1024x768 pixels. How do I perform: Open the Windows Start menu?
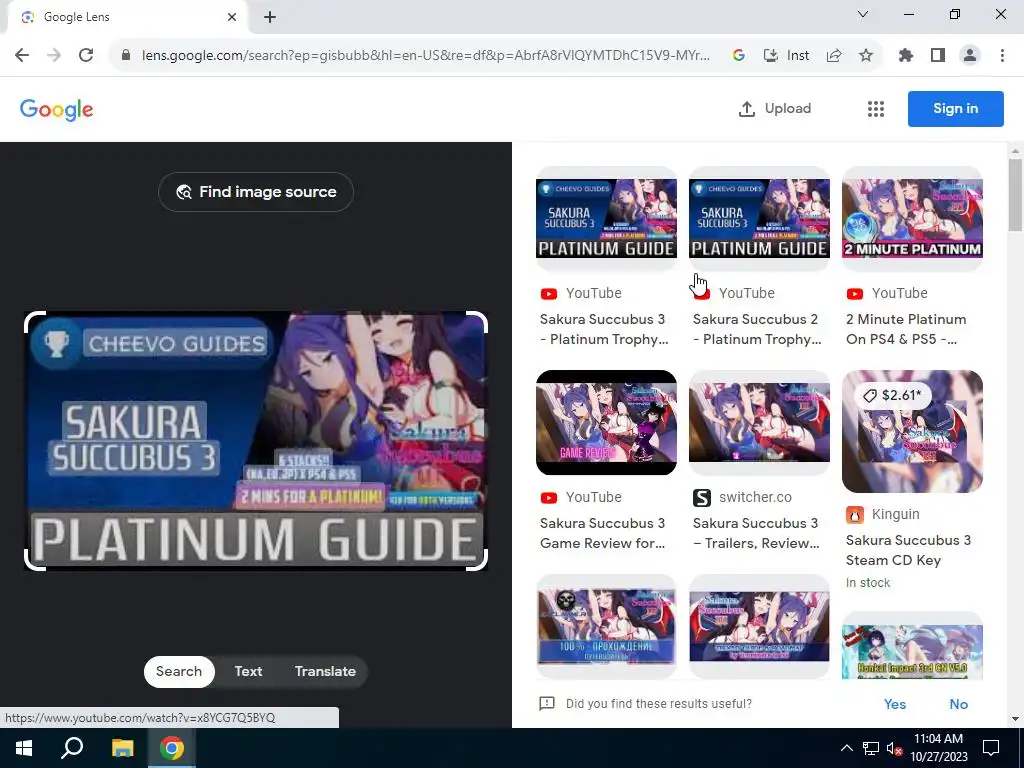(24, 748)
